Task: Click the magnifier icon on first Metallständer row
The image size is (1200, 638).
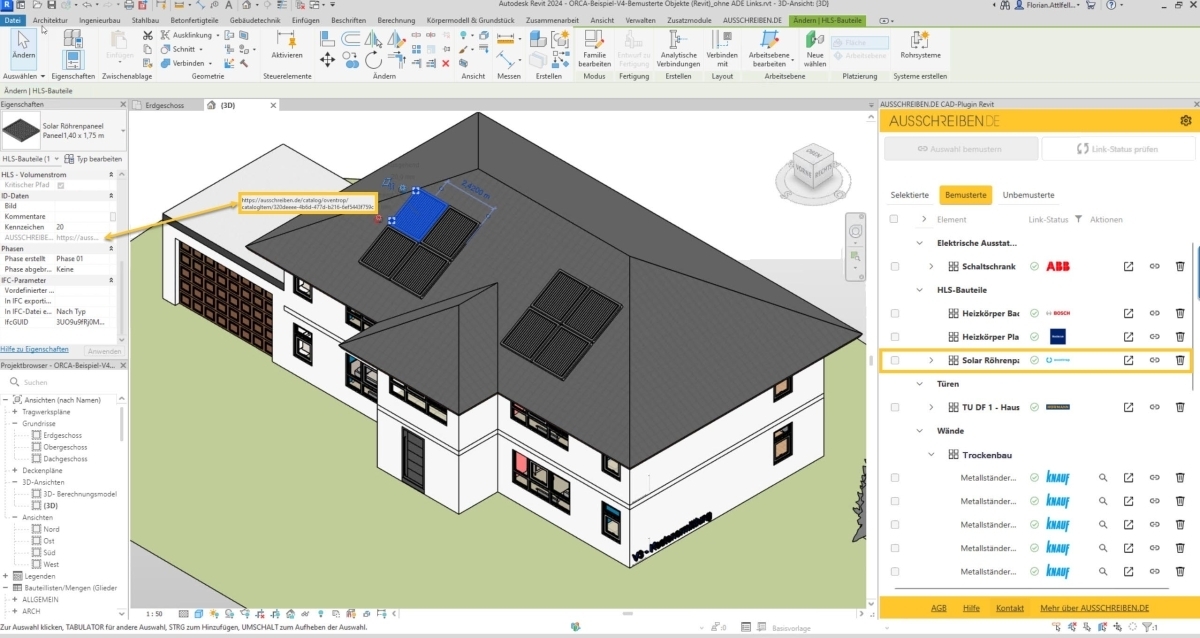Action: 1103,478
